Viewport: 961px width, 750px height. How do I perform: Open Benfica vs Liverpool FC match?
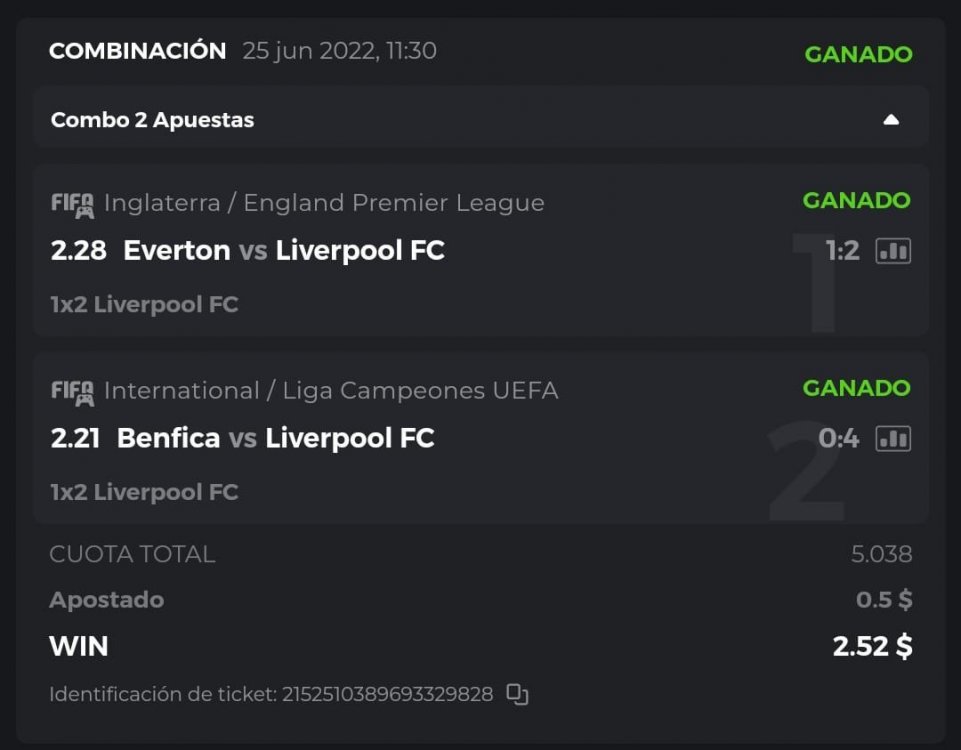click(x=275, y=438)
